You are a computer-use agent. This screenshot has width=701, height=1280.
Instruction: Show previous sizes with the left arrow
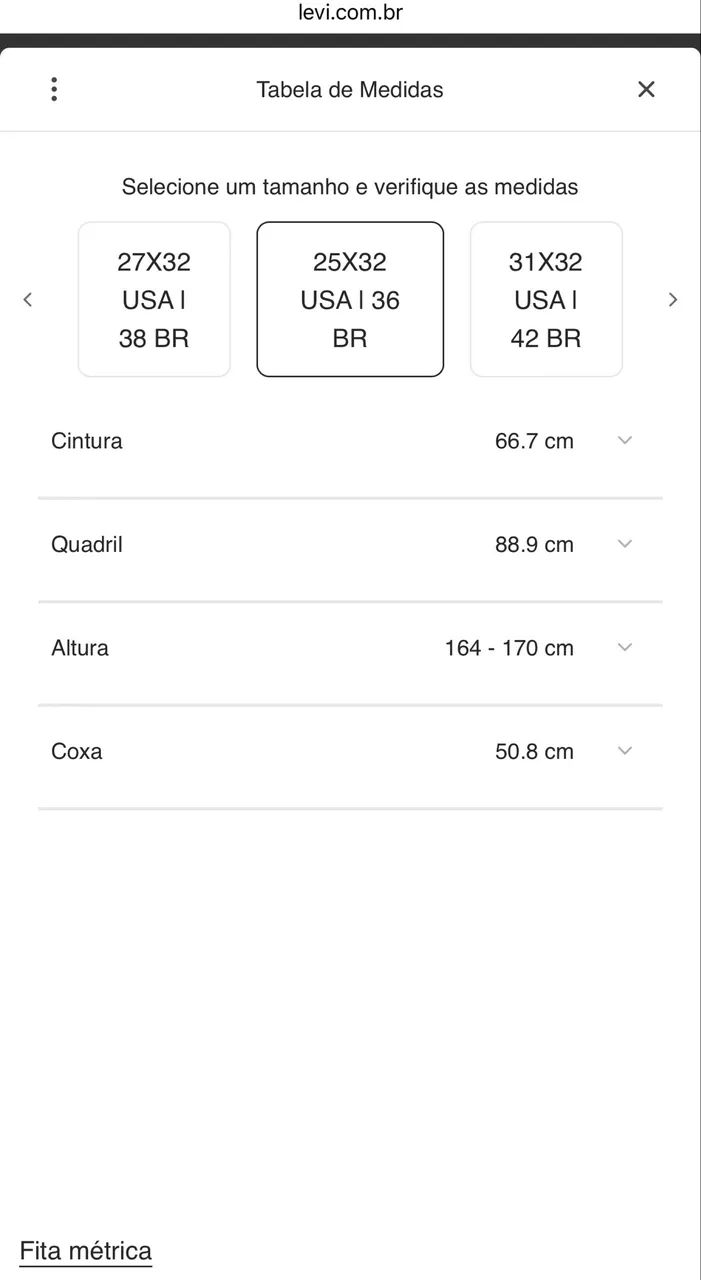point(28,299)
